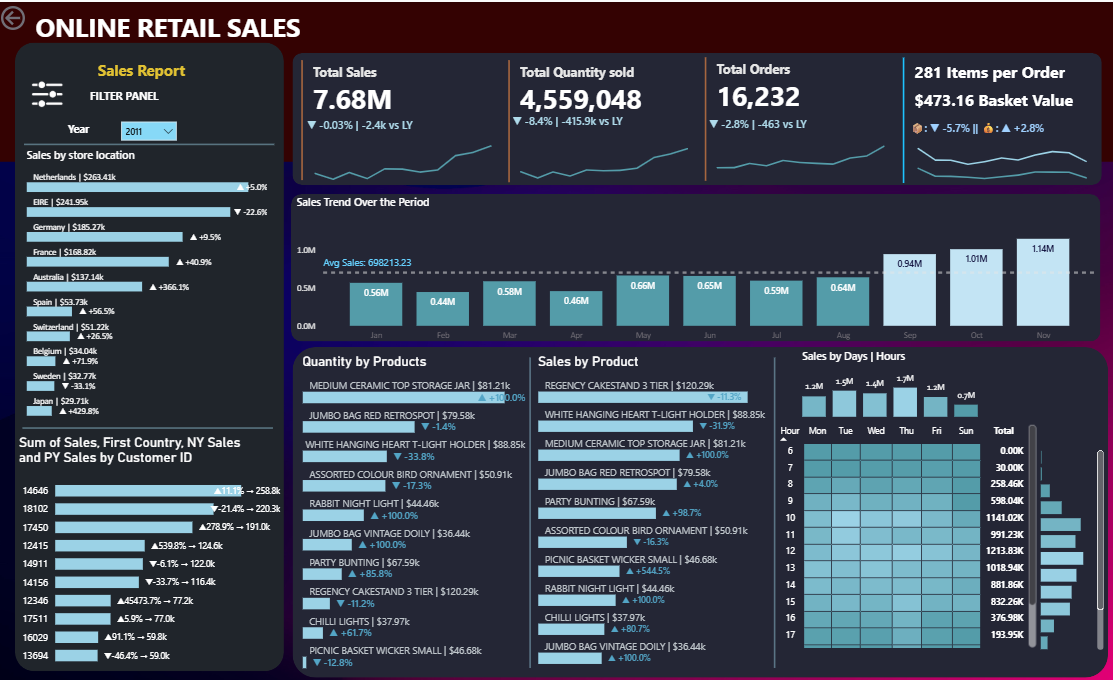Click the Australia | $137.14k label
The height and width of the screenshot is (680, 1113).
click(68, 277)
